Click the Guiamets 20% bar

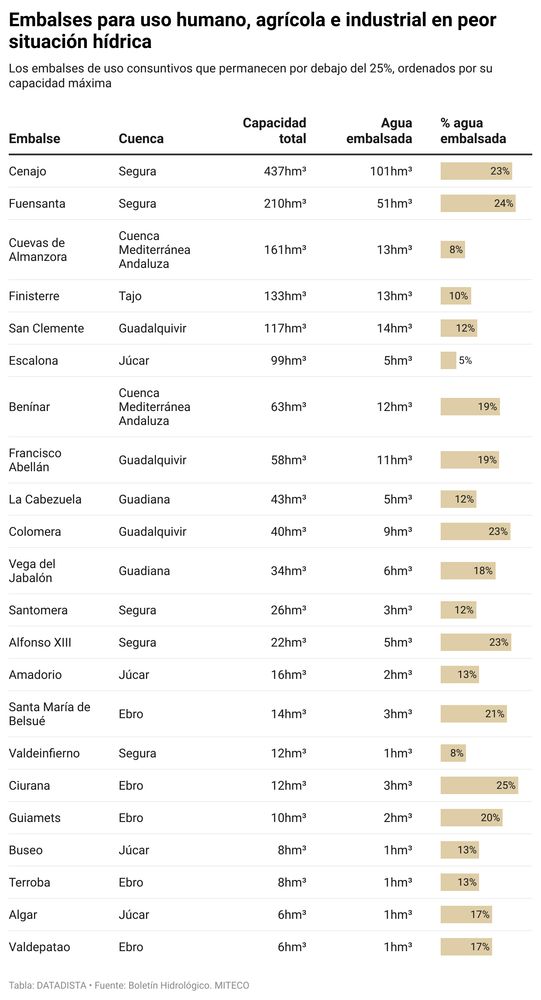click(x=471, y=818)
